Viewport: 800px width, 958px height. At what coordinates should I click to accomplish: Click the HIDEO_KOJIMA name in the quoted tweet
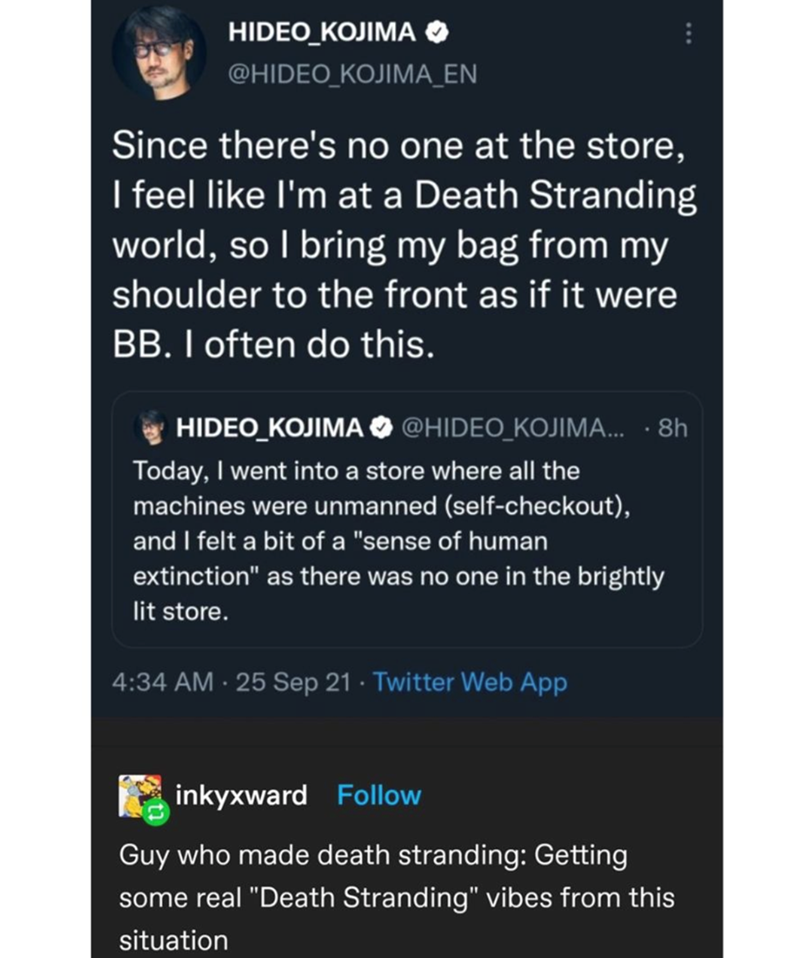(x=268, y=429)
